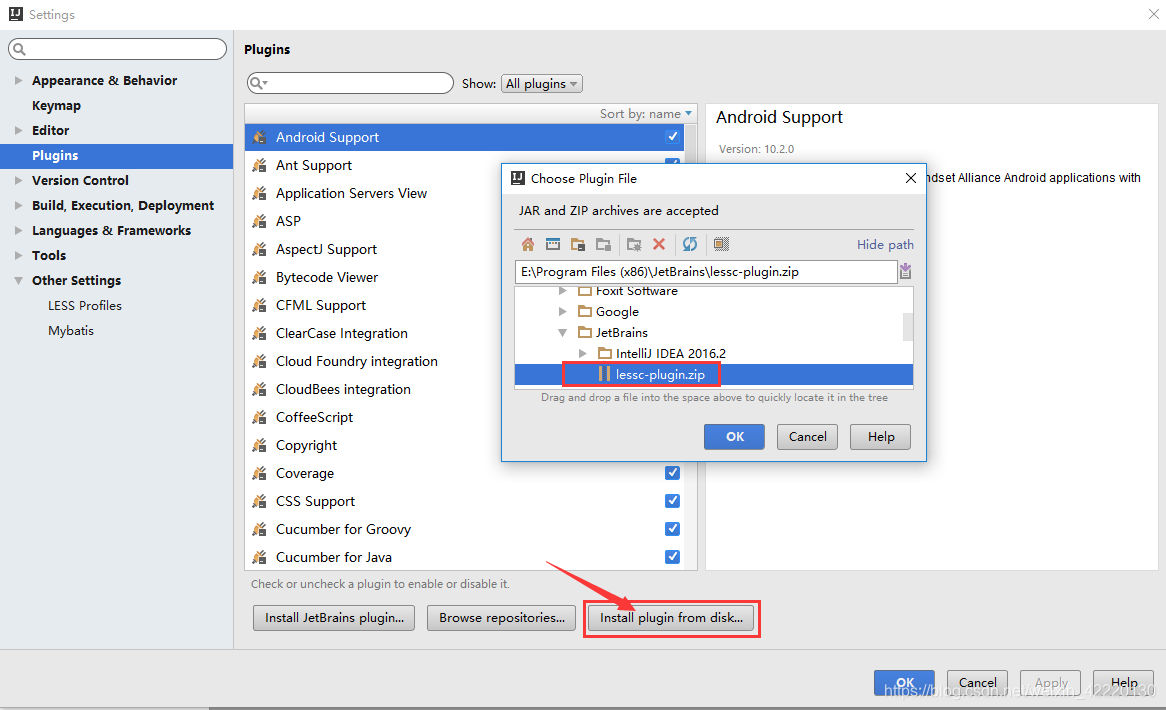Go to Home directory in file chooser
This screenshot has width=1166, height=710.
(528, 244)
